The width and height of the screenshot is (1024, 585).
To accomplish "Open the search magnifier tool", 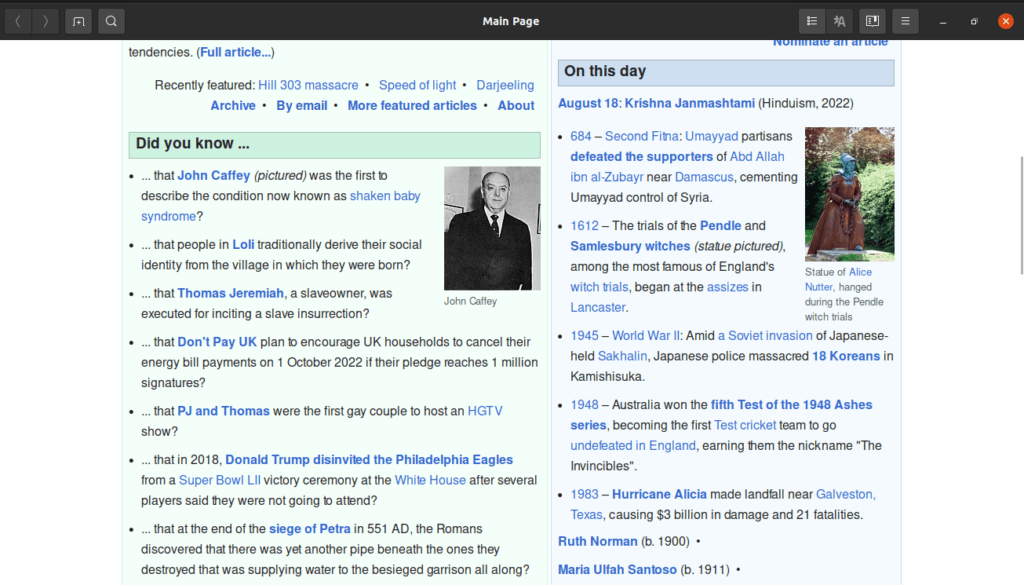I will coord(111,21).
